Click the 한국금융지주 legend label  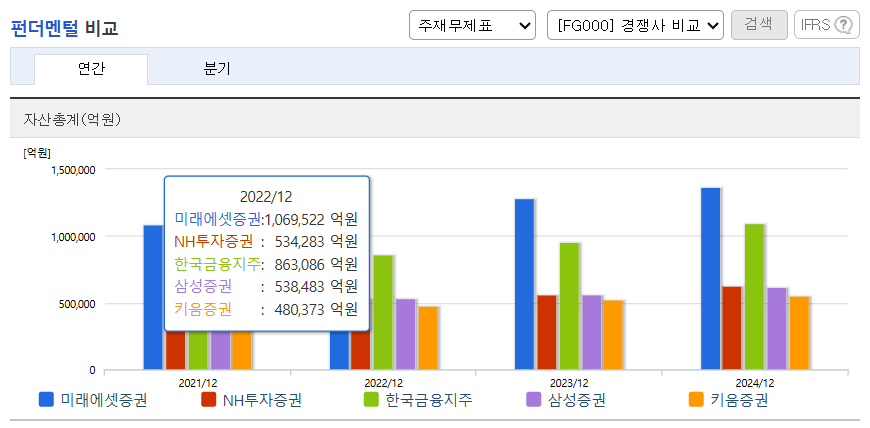428,400
